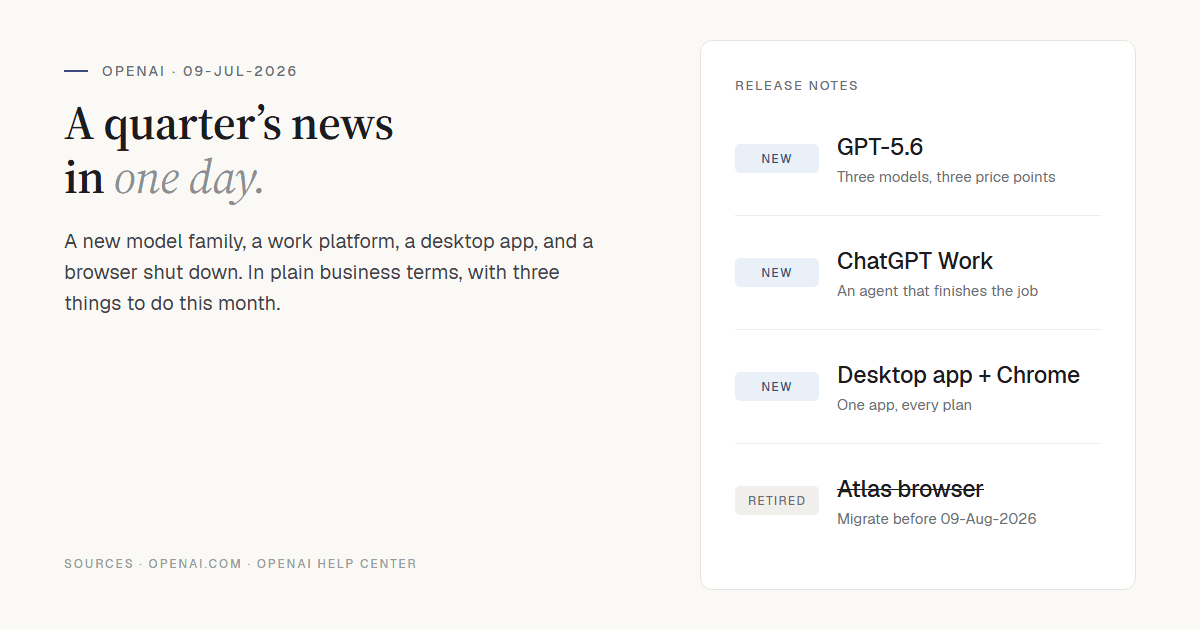The width and height of the screenshot is (1200, 630).
Task: Click the paragraph starting "A new model family"
Action: (330, 272)
